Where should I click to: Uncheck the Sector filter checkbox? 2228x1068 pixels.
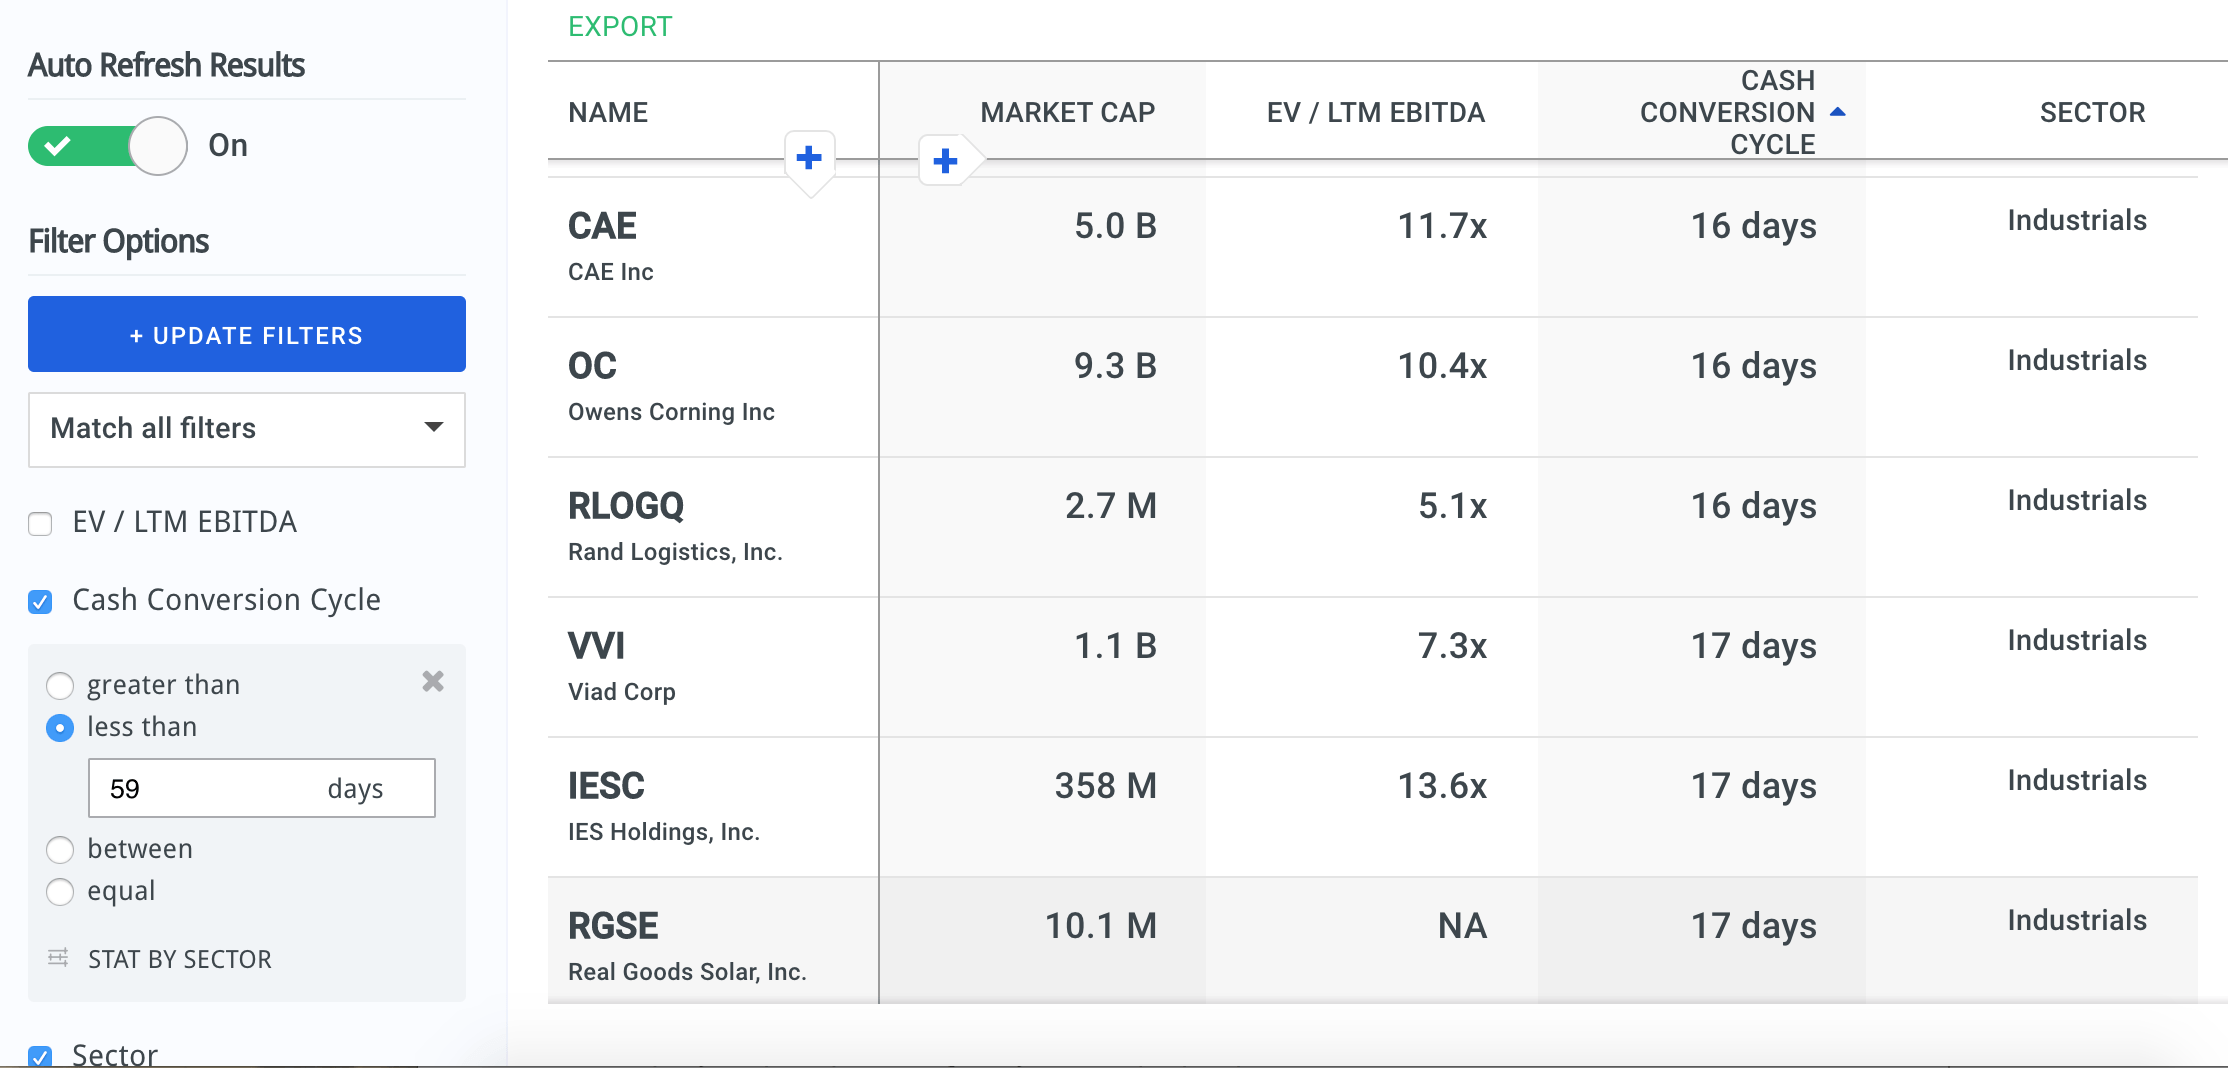click(40, 1055)
